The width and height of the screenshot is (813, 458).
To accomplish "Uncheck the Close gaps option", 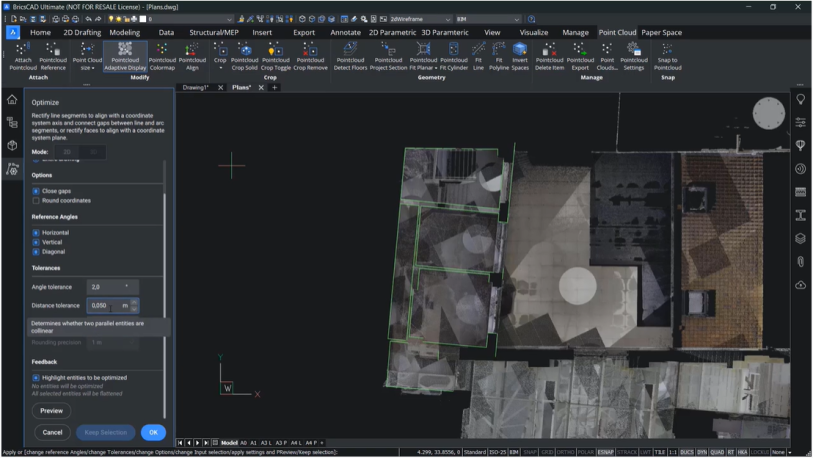I will (x=37, y=190).
